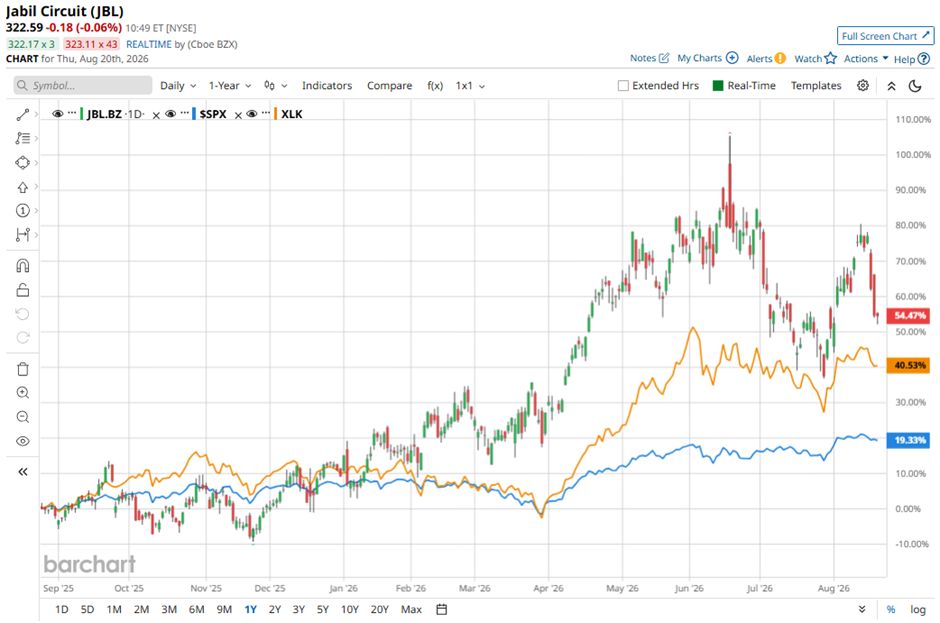Expand line tool options arrow
This screenshot has width=940, height=623.
(36, 114)
